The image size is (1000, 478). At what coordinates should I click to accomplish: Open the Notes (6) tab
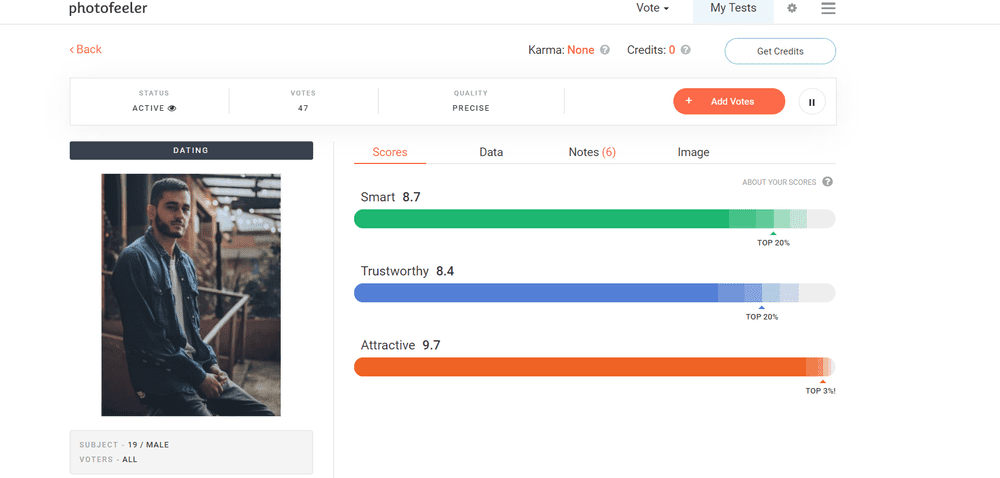coord(592,152)
